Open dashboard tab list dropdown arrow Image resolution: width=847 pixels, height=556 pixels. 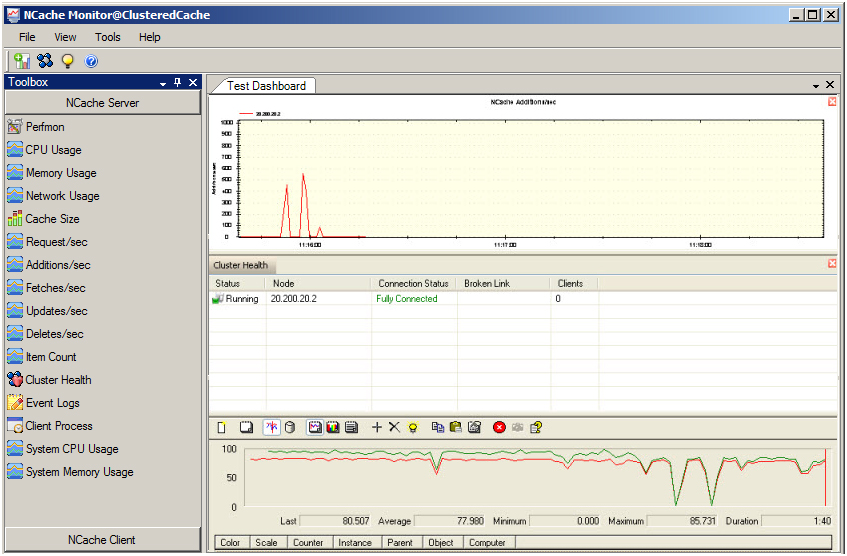point(816,86)
